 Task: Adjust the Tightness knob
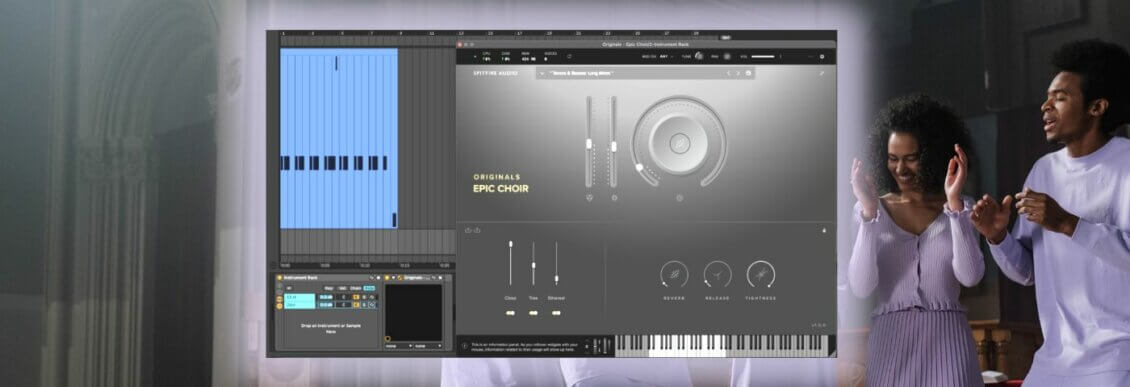[760, 275]
